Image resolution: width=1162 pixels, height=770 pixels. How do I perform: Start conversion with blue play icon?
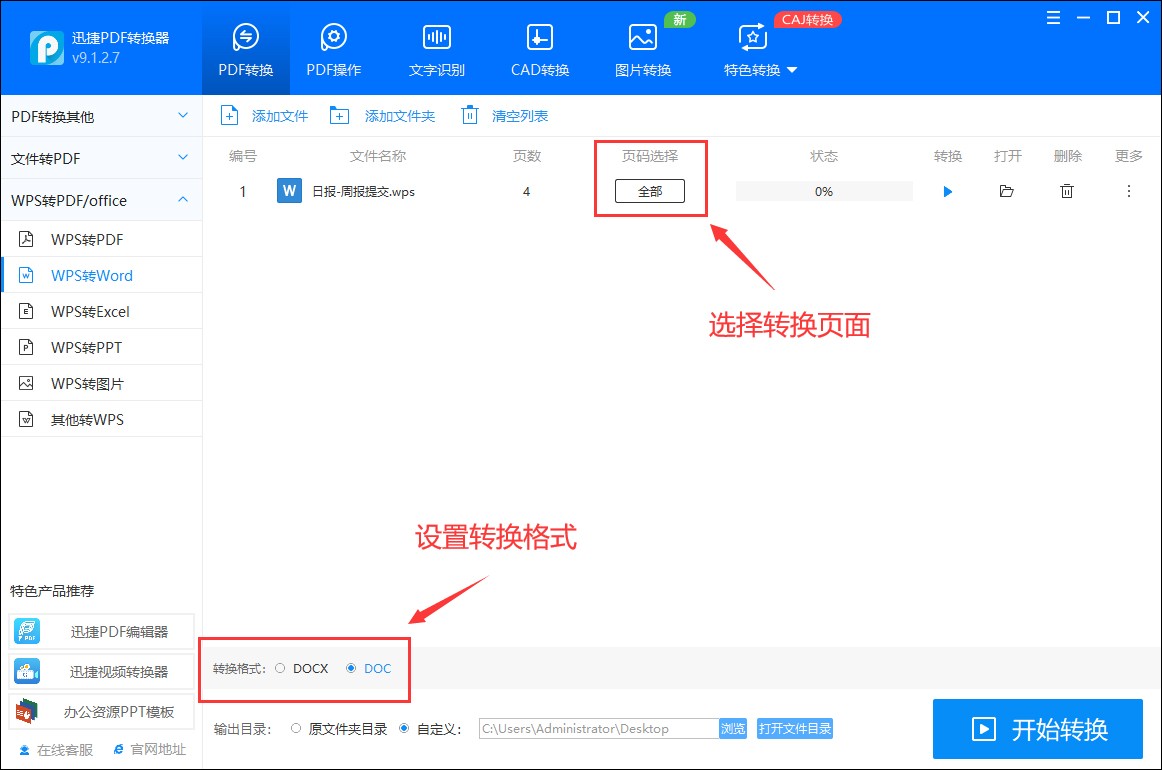(x=948, y=192)
